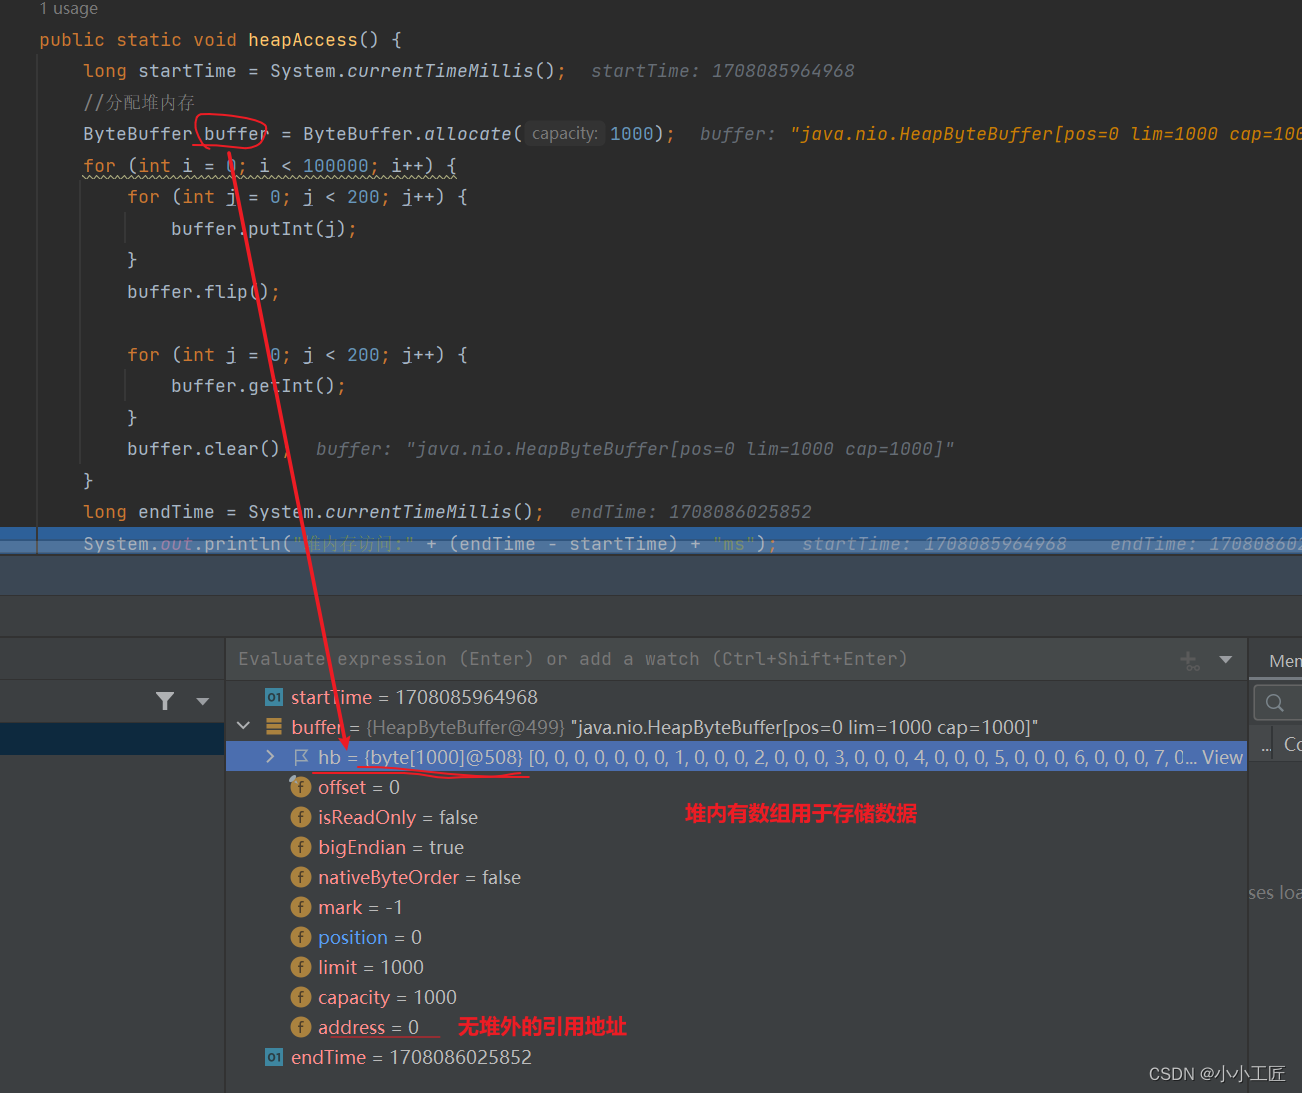
Task: Click the heapAccess method name
Action: pos(303,40)
